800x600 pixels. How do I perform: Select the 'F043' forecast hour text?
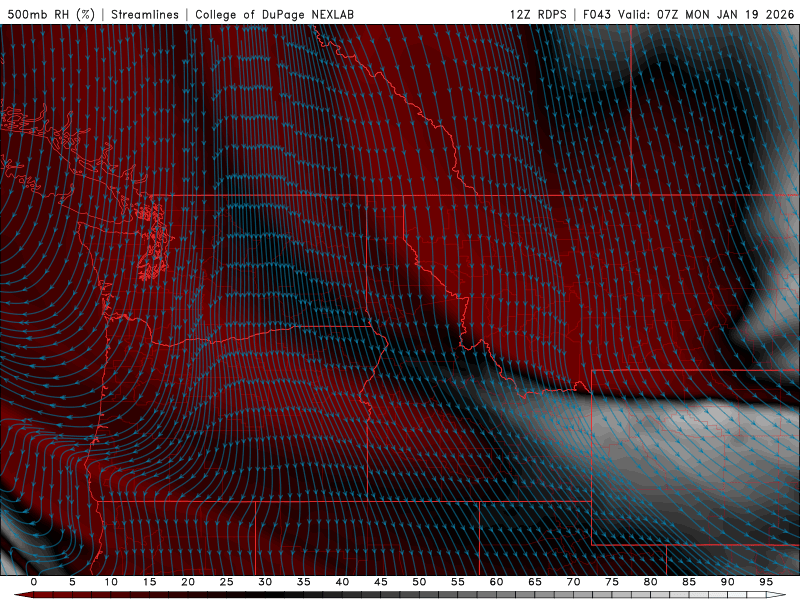coord(597,14)
